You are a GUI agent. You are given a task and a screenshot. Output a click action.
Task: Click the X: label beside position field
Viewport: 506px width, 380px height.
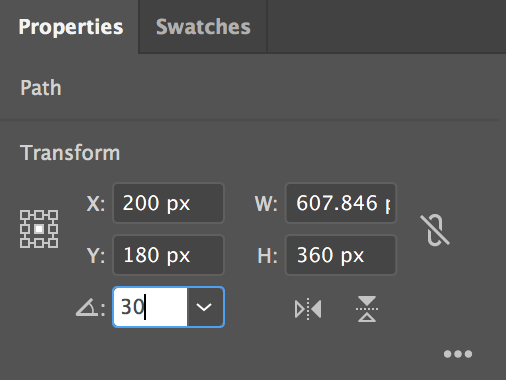[x=96, y=203]
